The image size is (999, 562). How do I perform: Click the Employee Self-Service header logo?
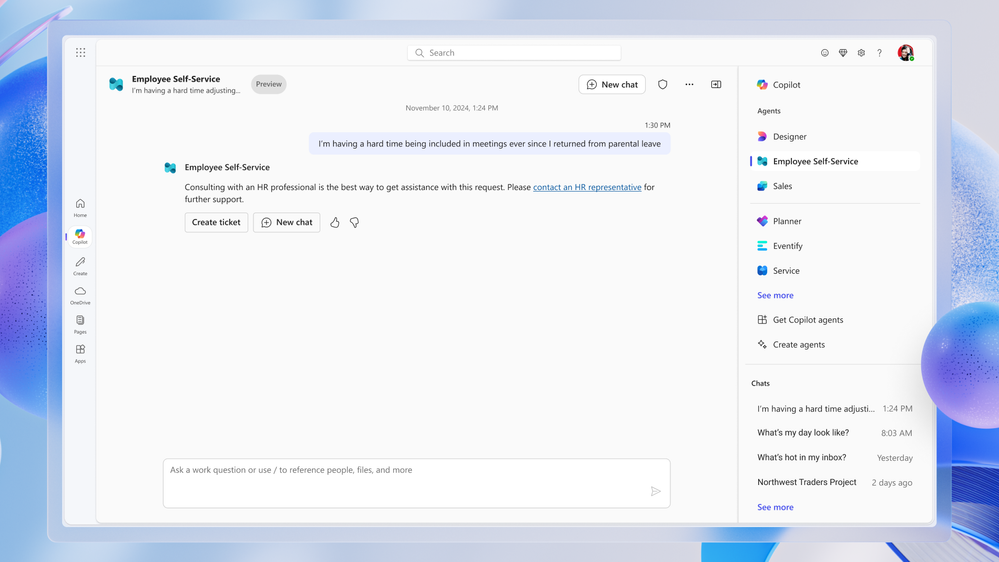pyautogui.click(x=116, y=84)
